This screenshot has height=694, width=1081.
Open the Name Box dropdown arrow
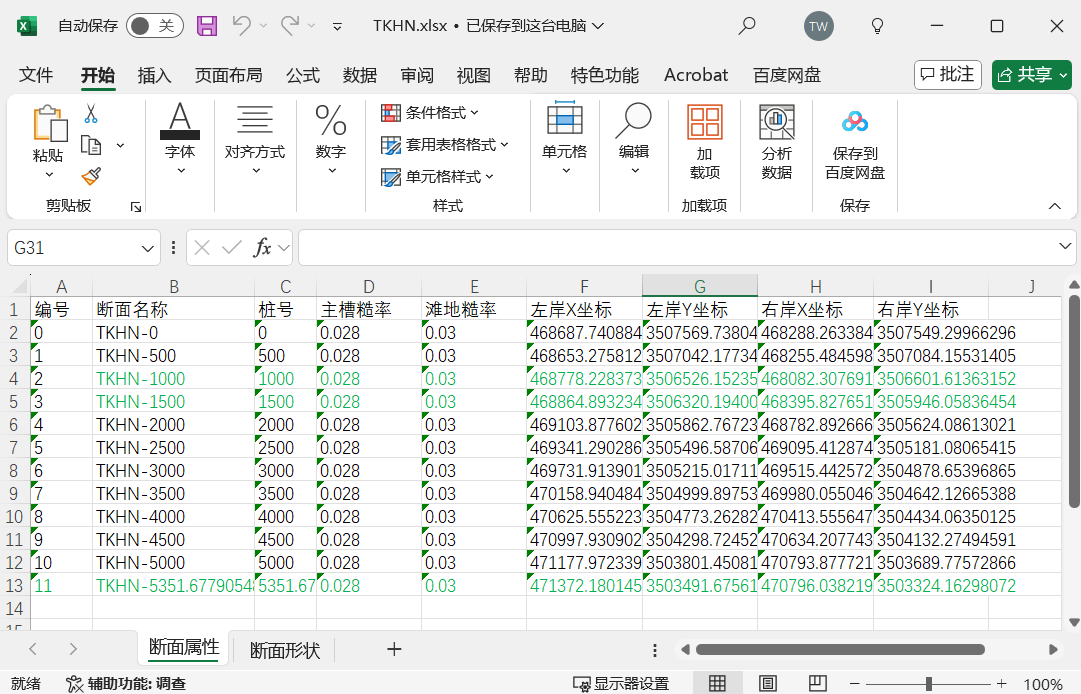click(x=148, y=248)
